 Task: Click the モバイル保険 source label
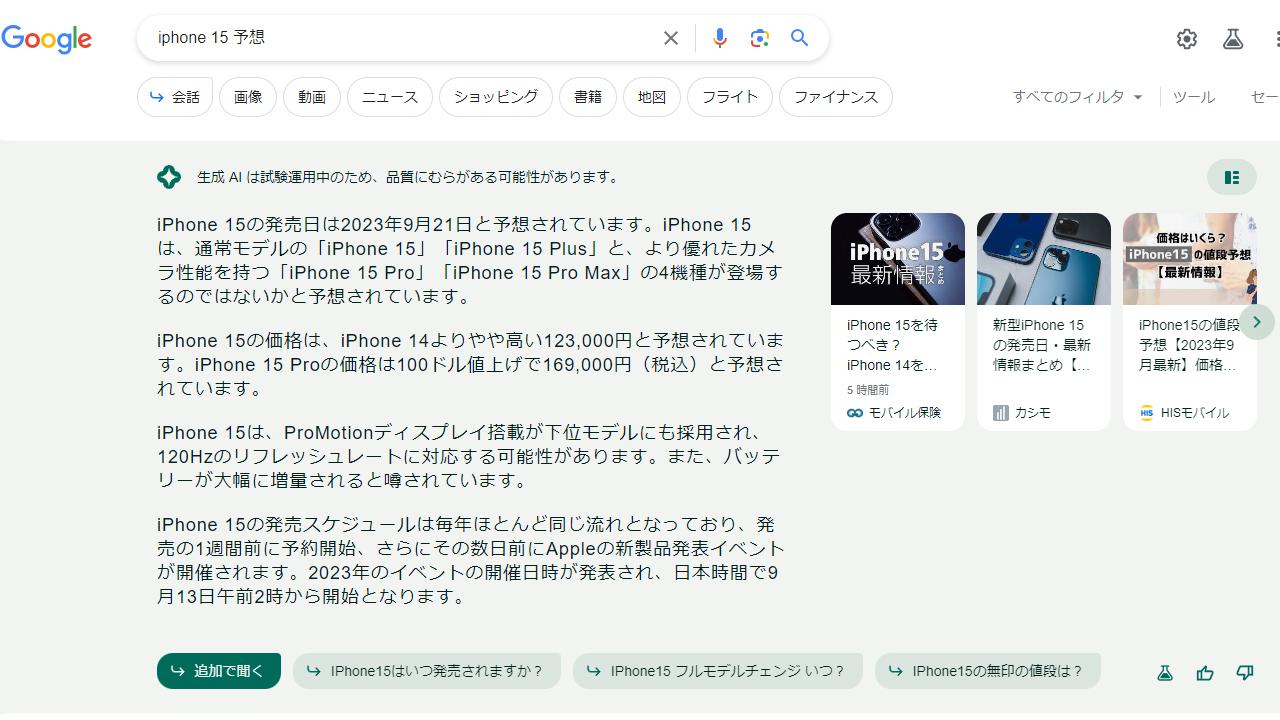905,413
